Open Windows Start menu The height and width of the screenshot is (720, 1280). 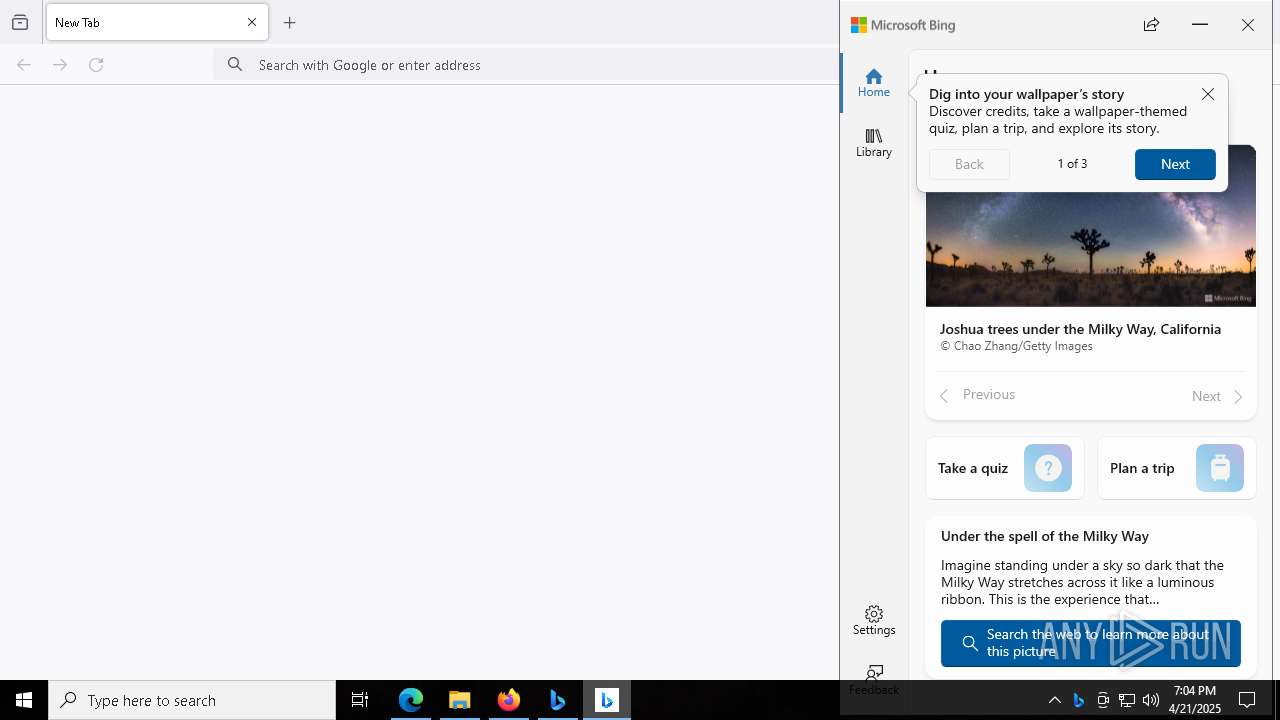24,700
